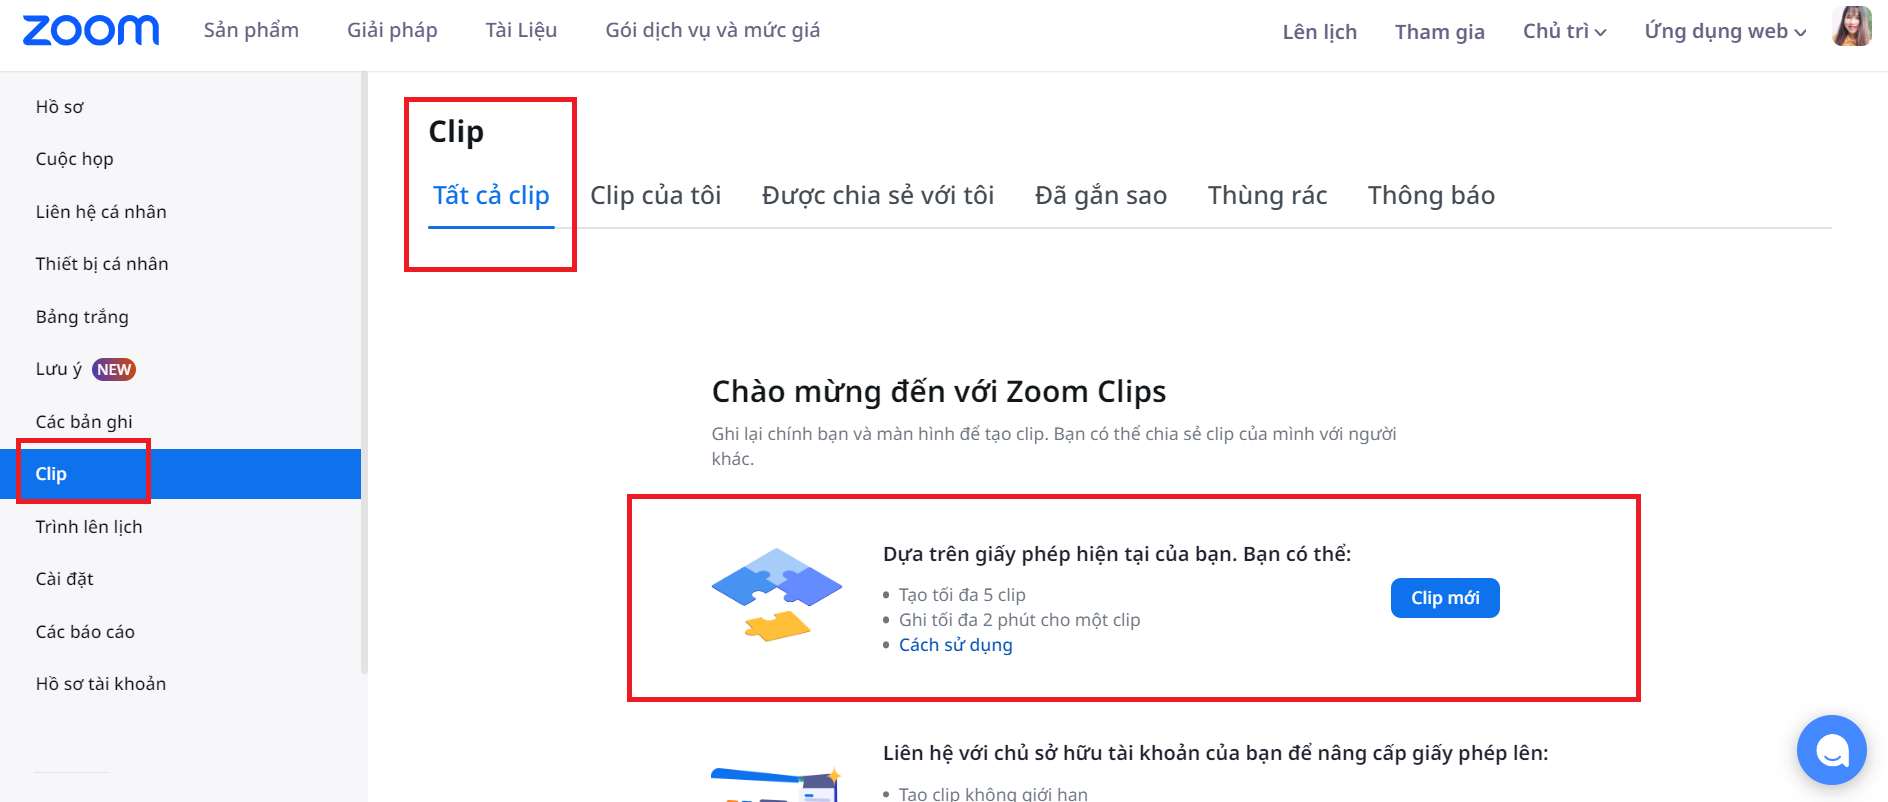Screen dimensions: 1888x802
Task: Click the puzzle pieces illustration
Action: [x=777, y=594]
